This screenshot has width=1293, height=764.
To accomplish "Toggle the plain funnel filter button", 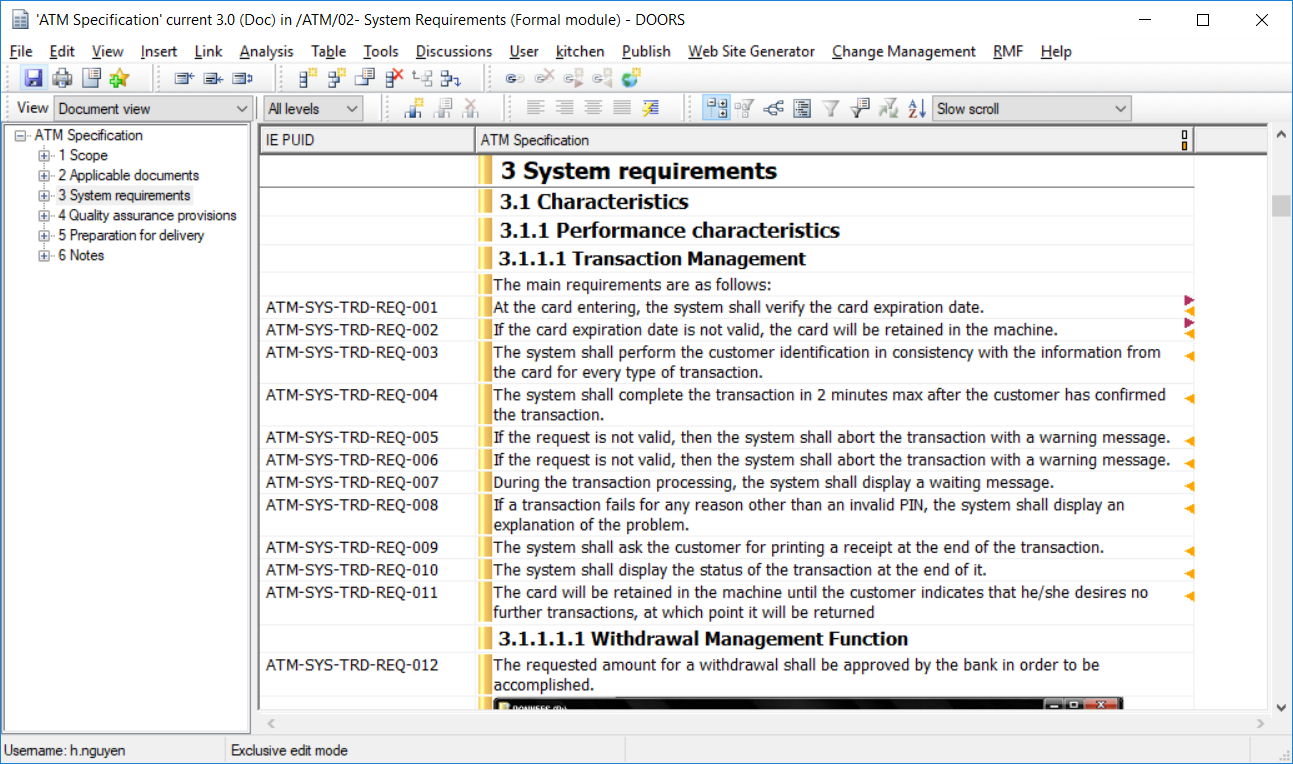I will click(x=830, y=108).
